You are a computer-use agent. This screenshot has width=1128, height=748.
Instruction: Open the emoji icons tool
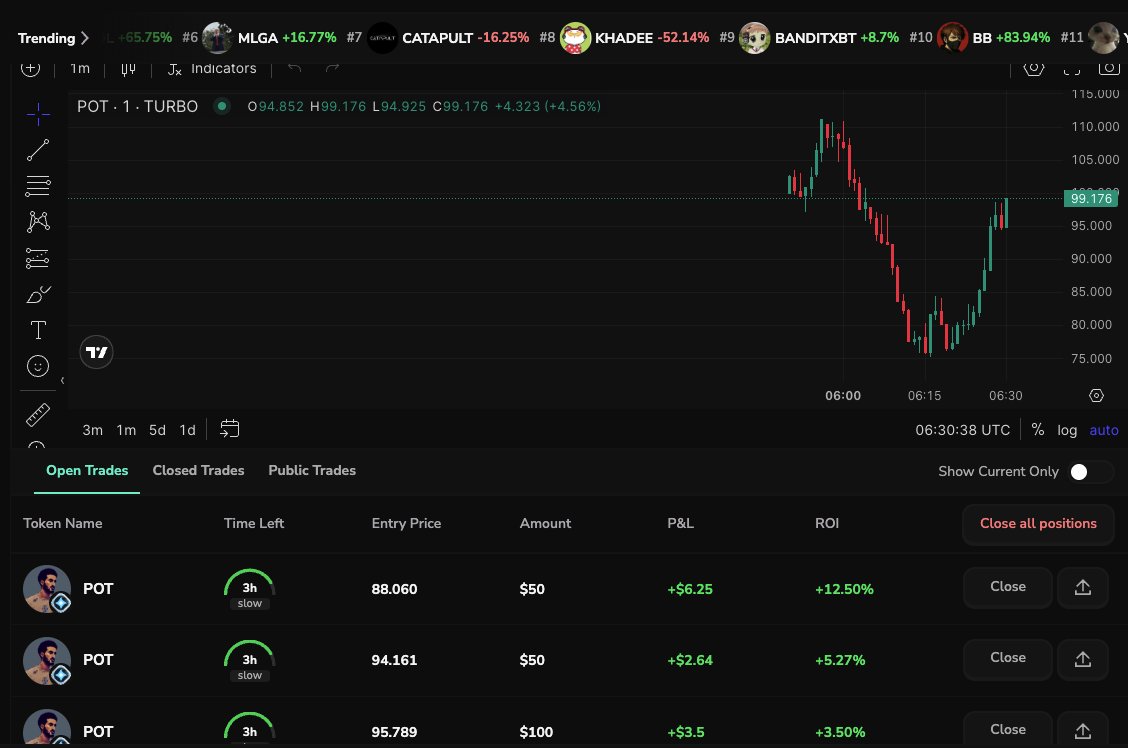coord(38,366)
